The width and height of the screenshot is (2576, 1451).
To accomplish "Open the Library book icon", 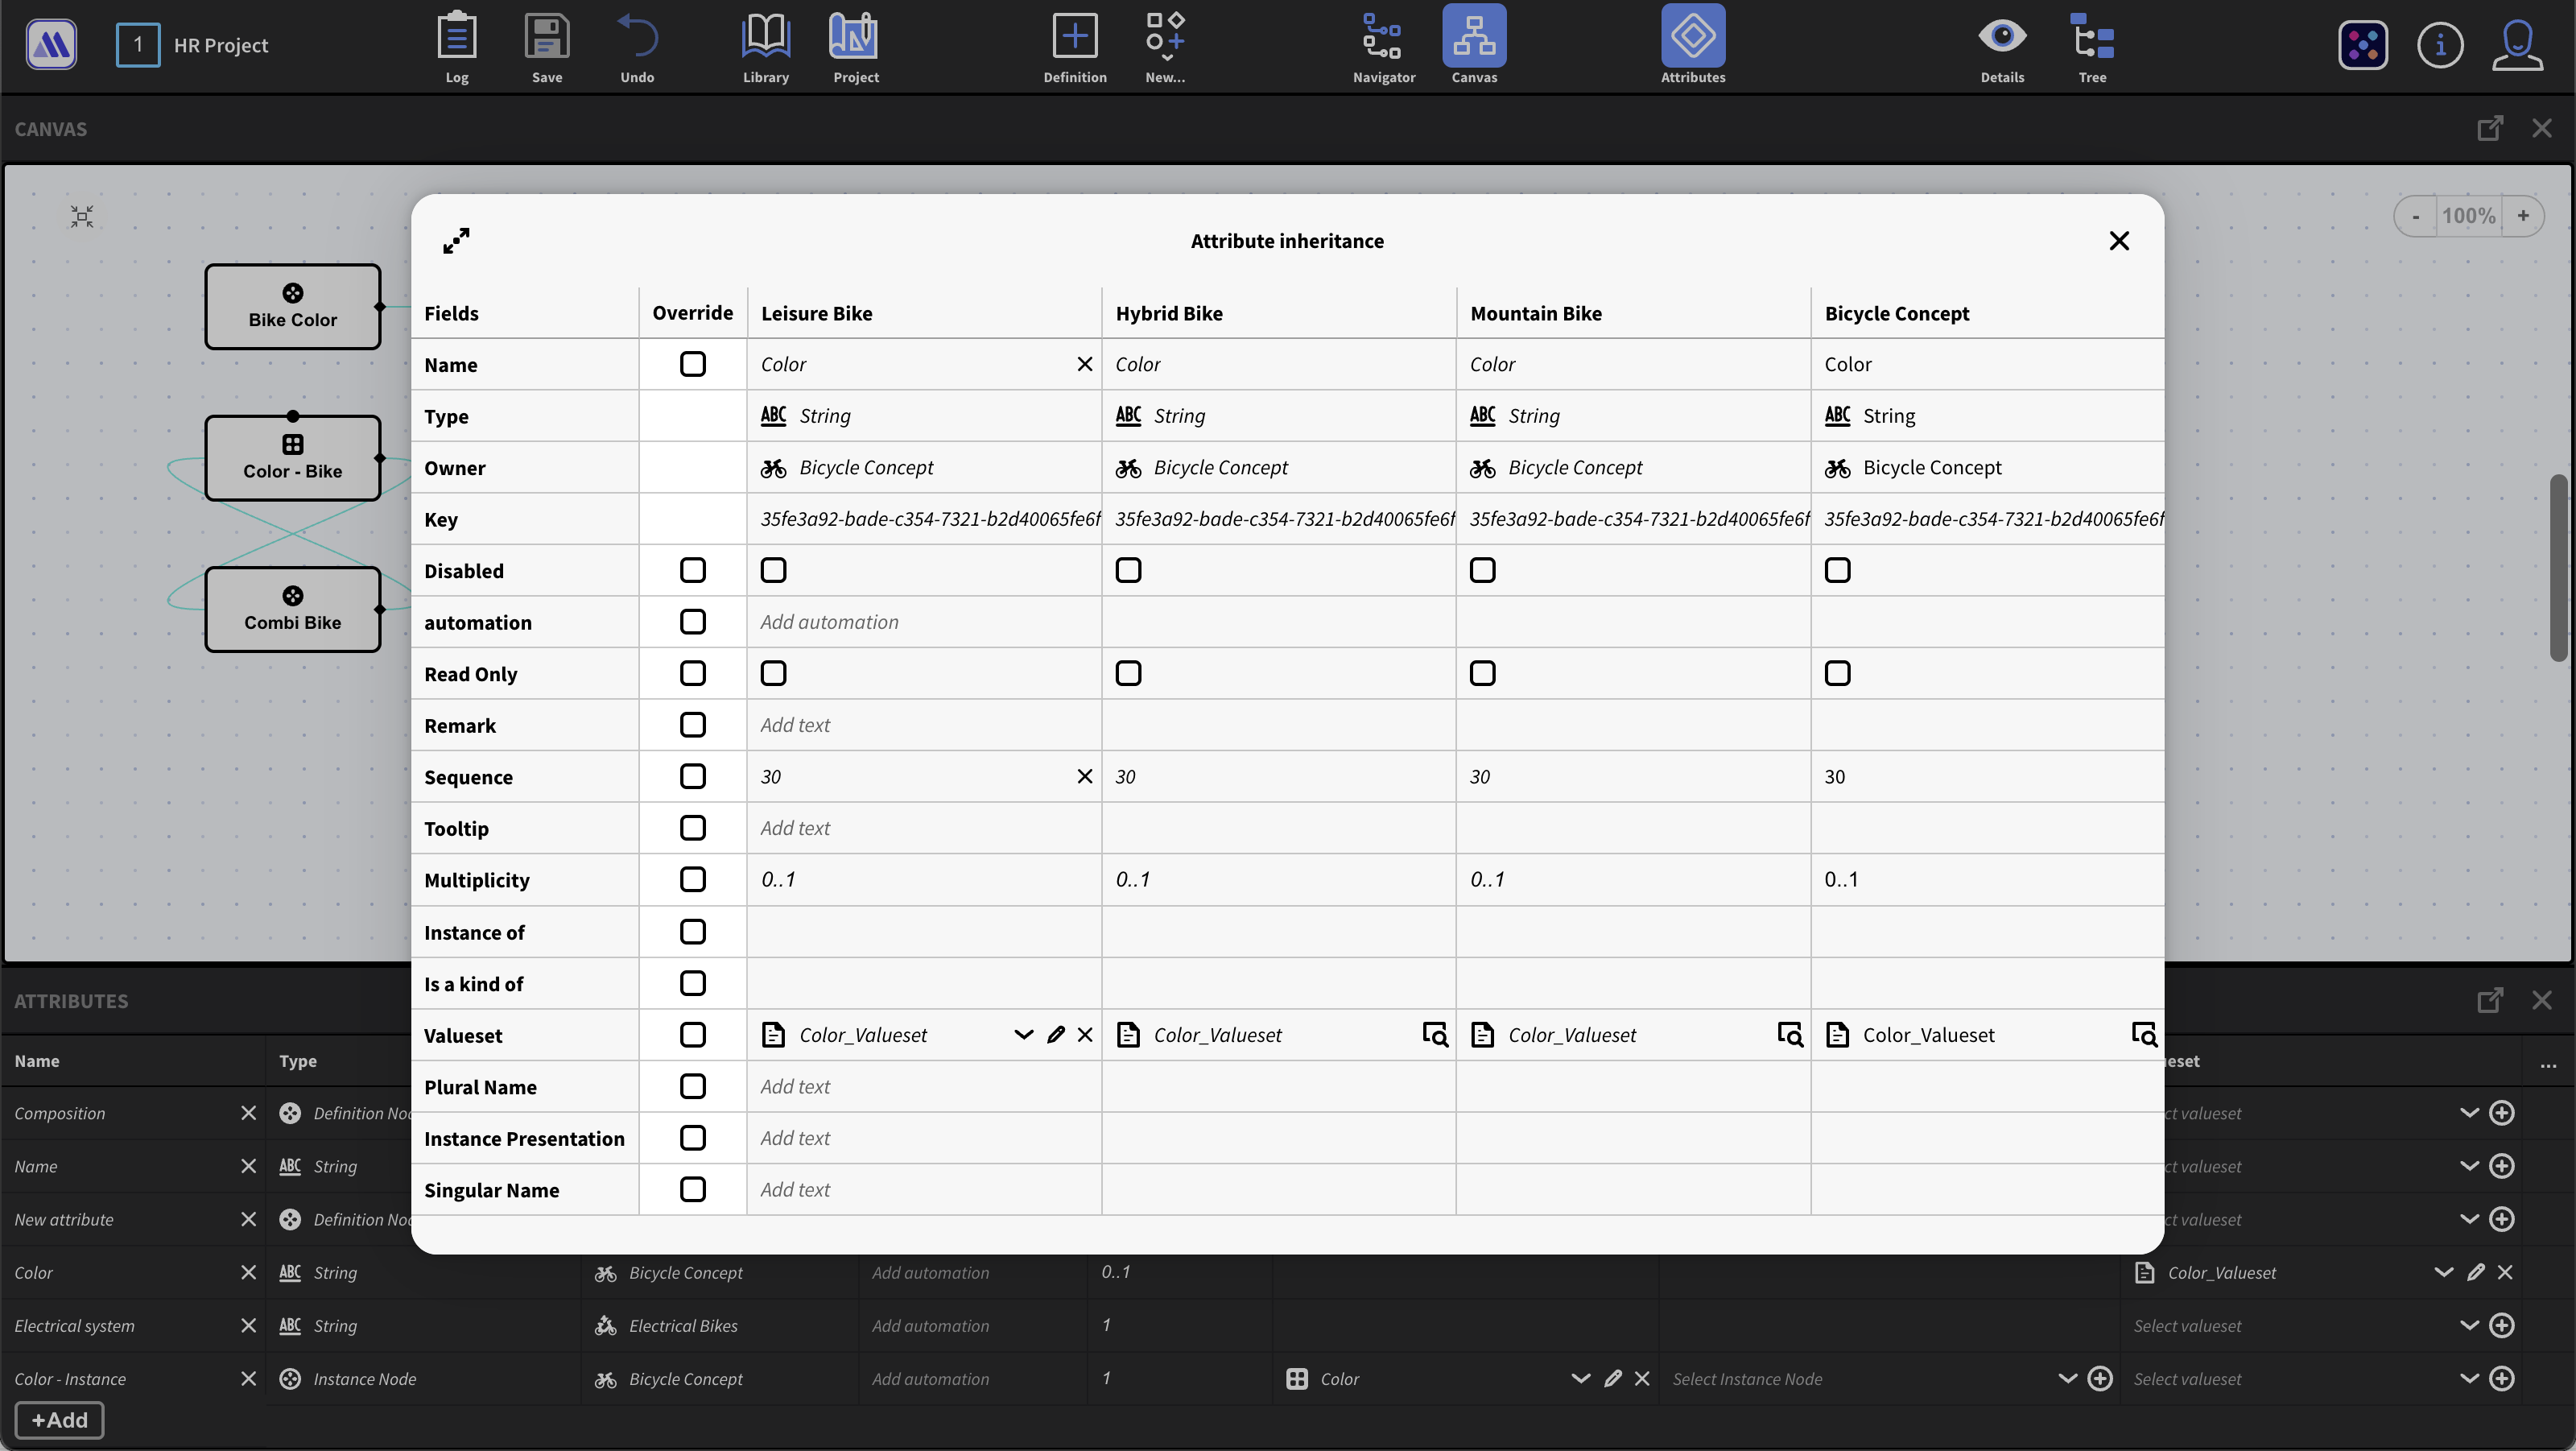I will (765, 38).
